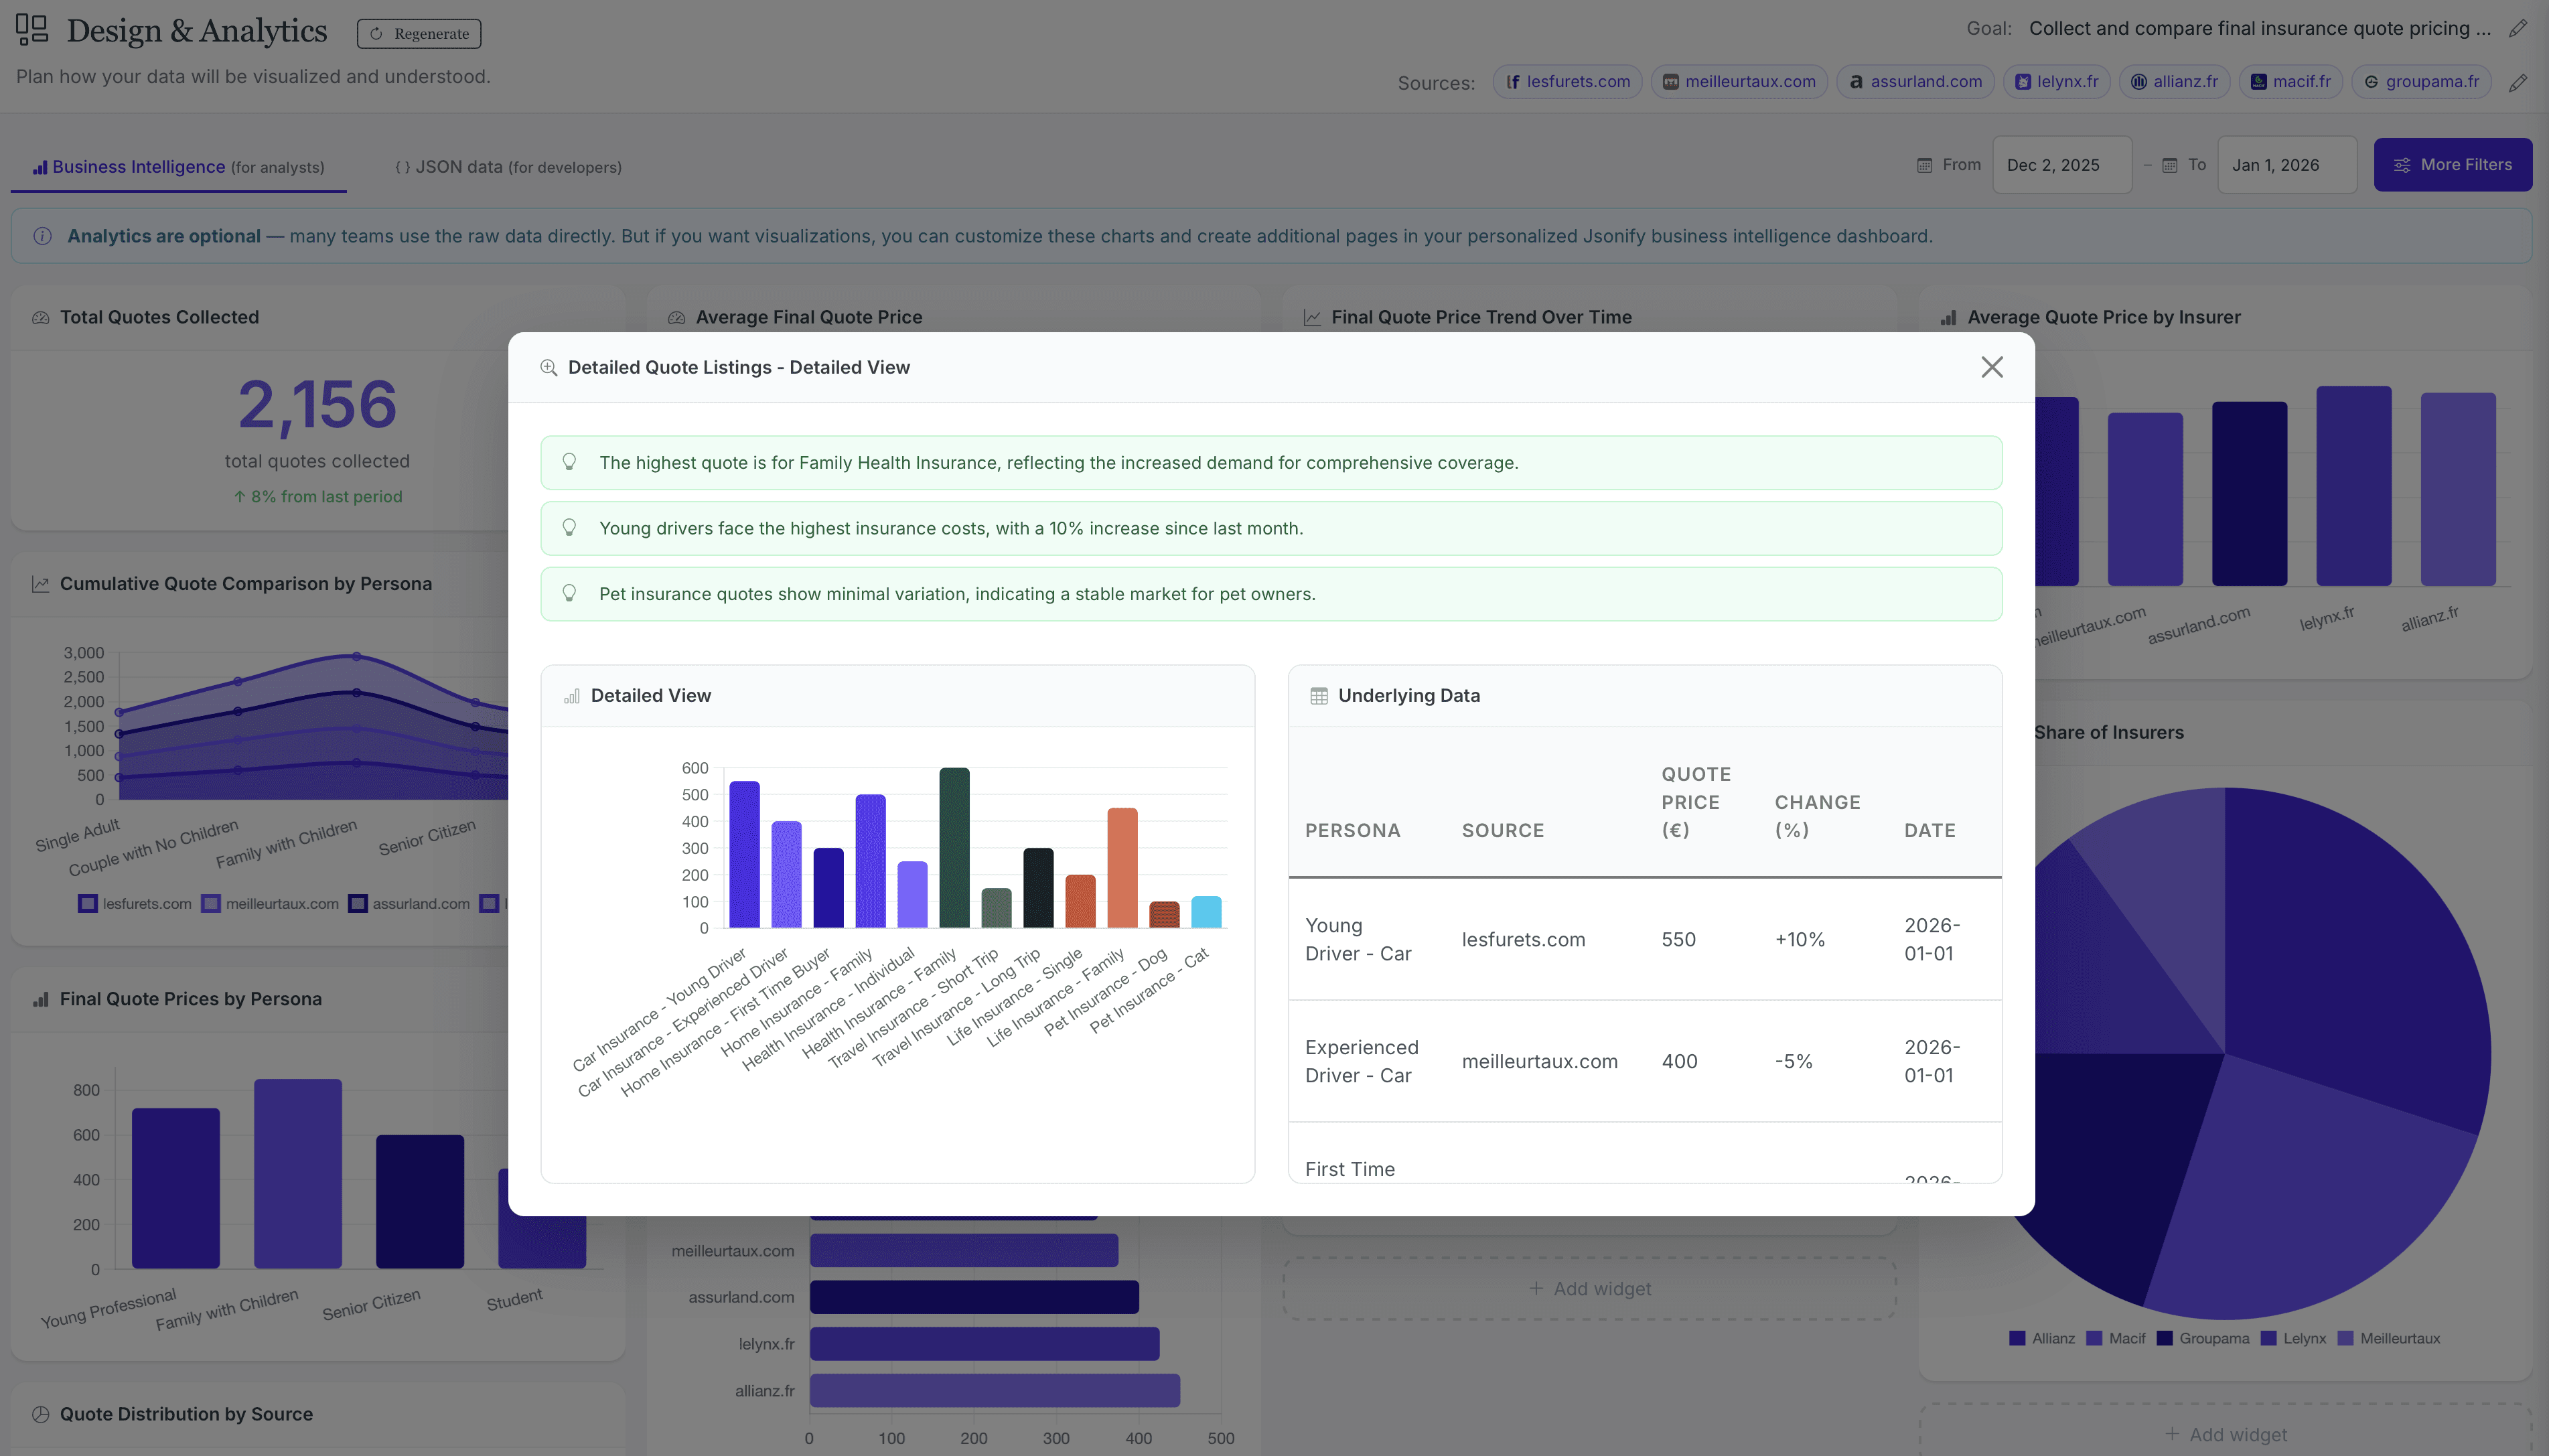
Task: Open the More Filters button
Action: tap(2452, 165)
